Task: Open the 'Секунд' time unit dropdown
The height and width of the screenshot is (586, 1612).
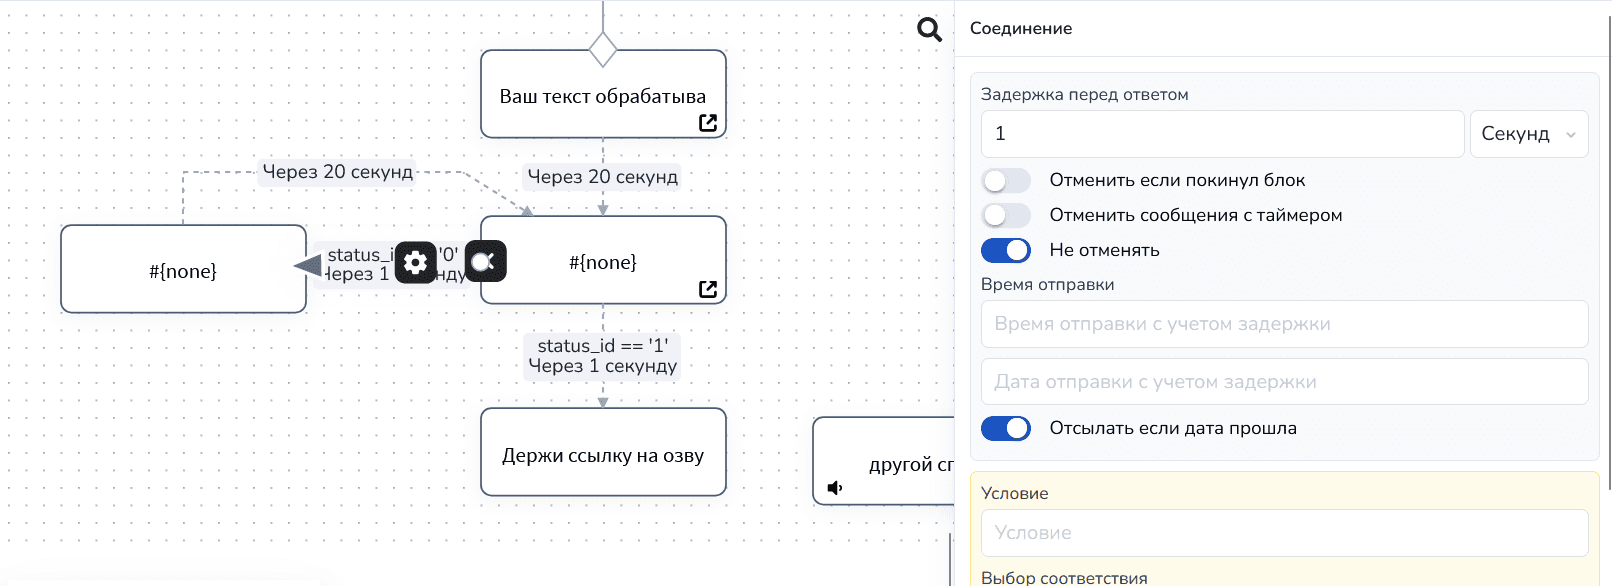Action: pyautogui.click(x=1528, y=135)
